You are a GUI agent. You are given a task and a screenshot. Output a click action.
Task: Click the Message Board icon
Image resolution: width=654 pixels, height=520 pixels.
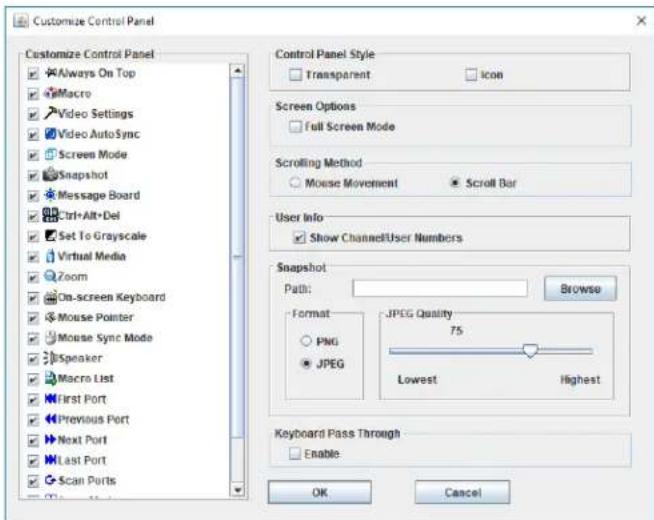[50, 195]
